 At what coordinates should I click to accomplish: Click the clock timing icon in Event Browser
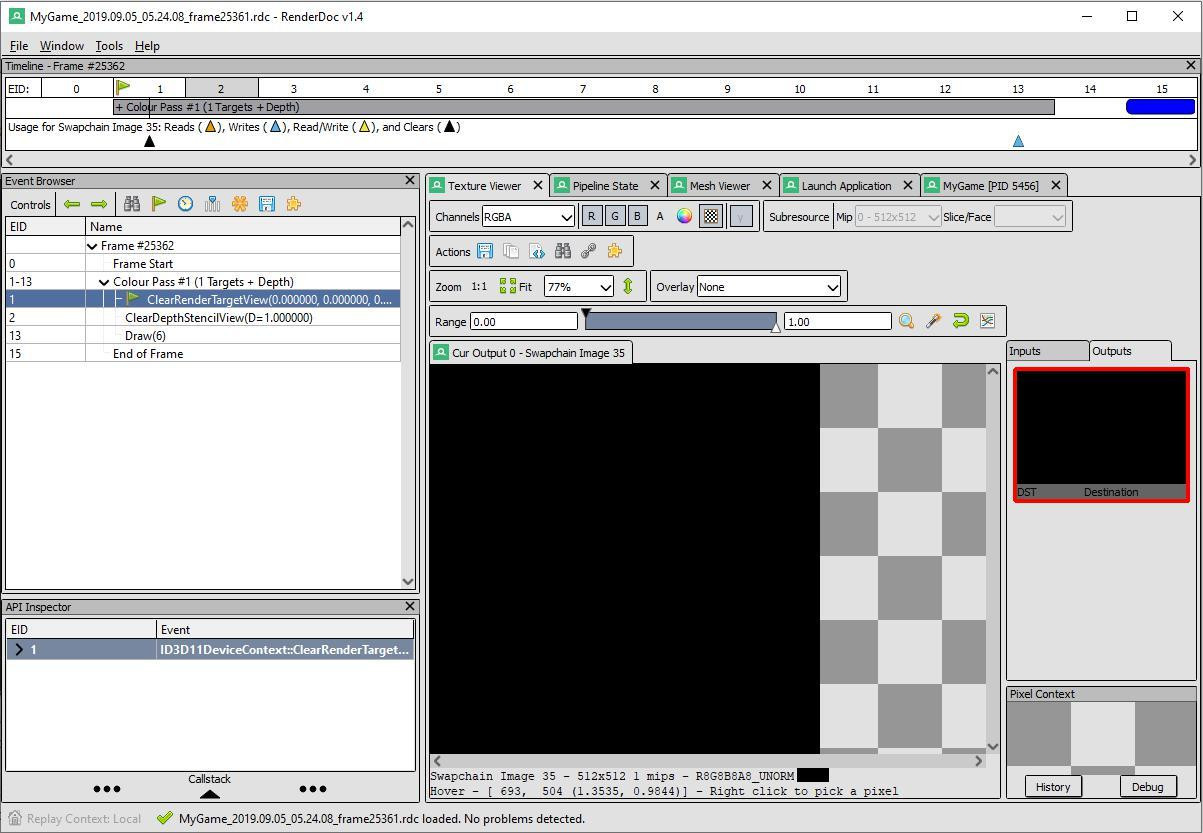pos(186,204)
